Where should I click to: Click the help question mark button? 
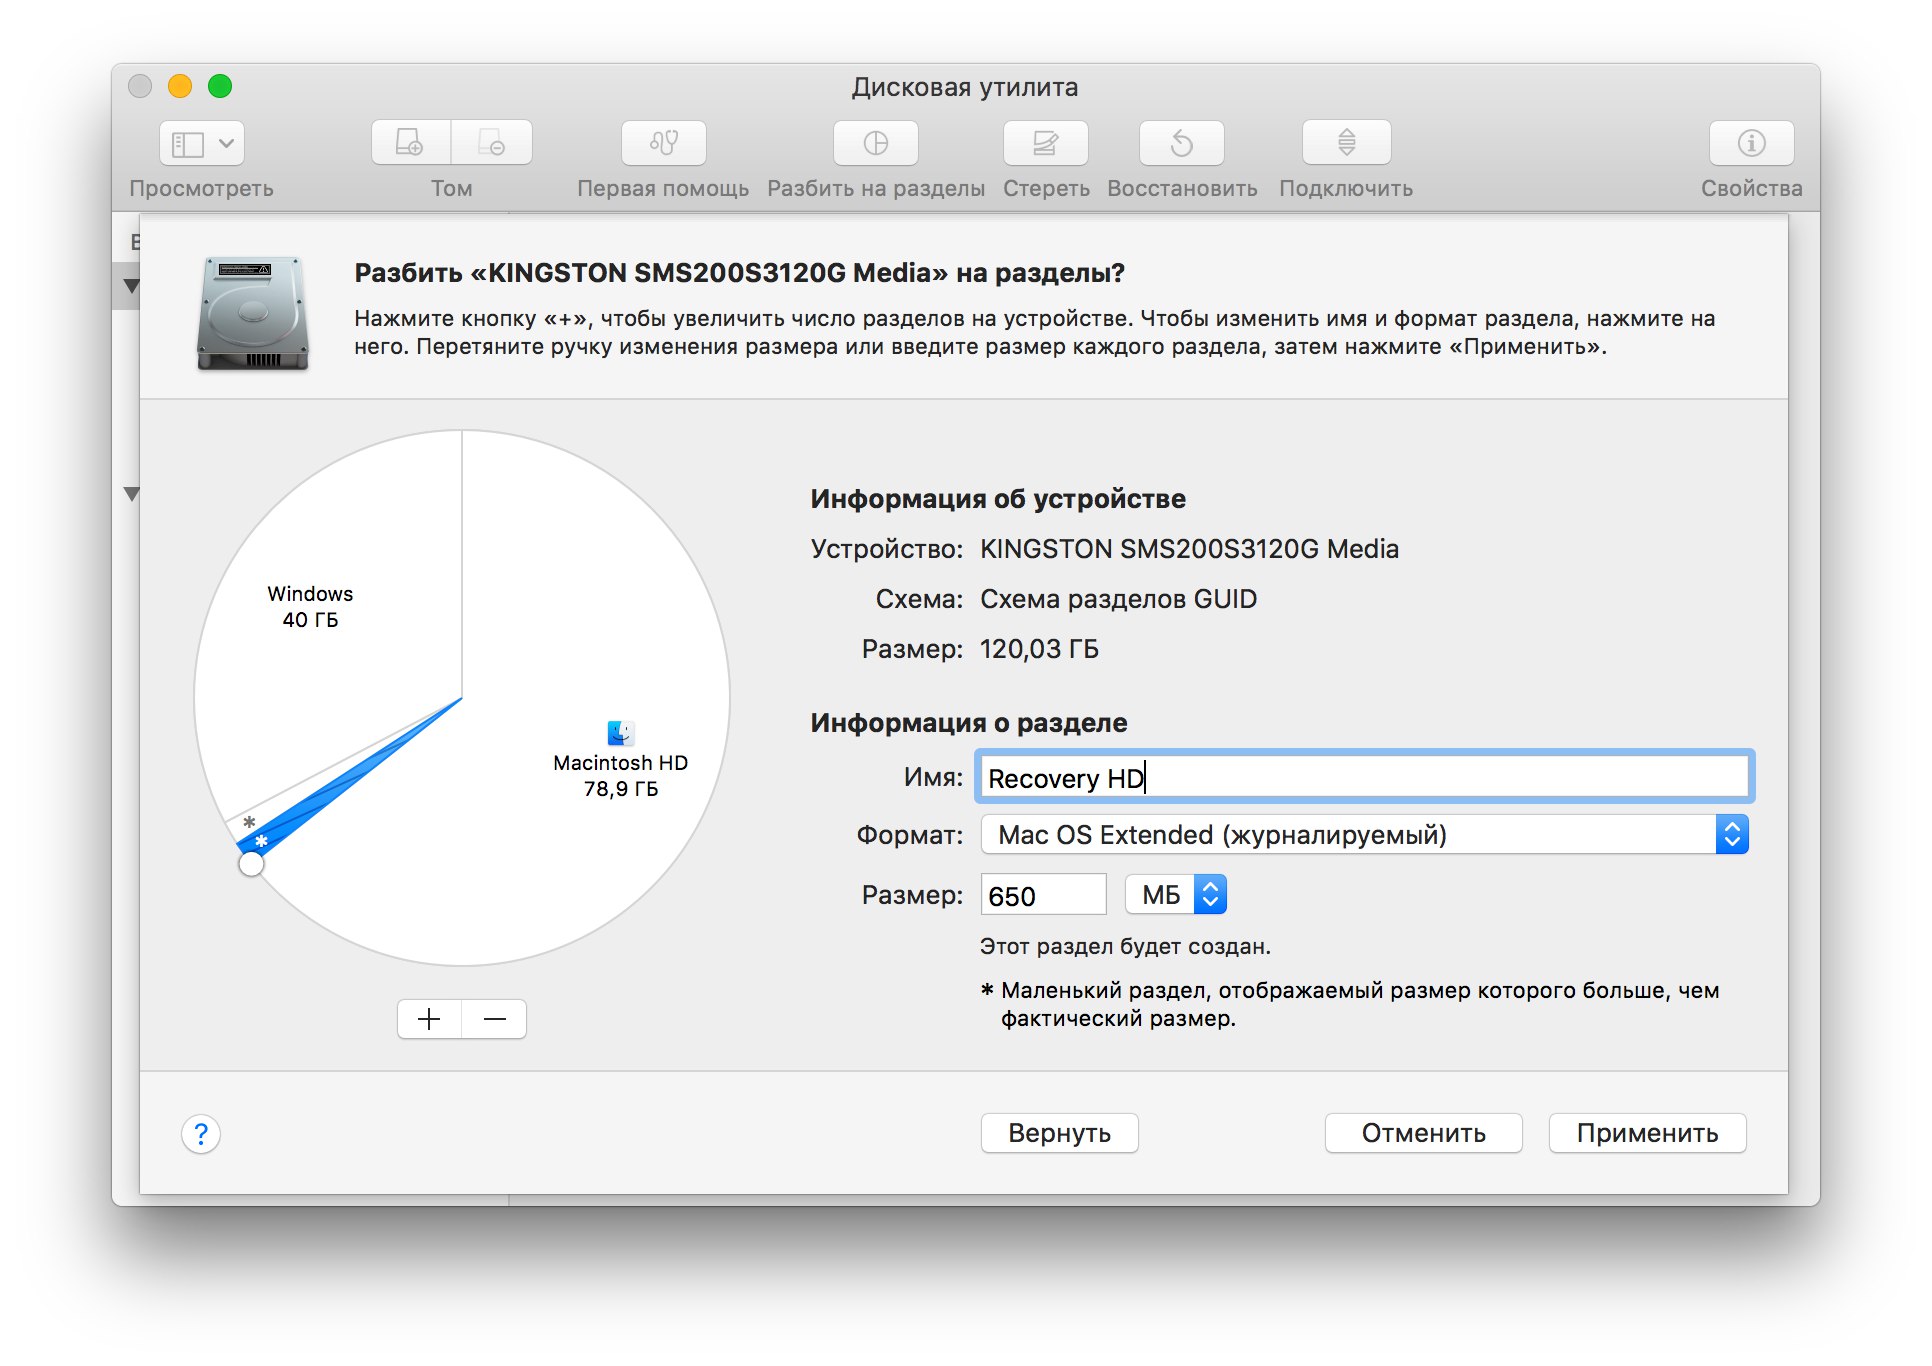coord(201,1134)
